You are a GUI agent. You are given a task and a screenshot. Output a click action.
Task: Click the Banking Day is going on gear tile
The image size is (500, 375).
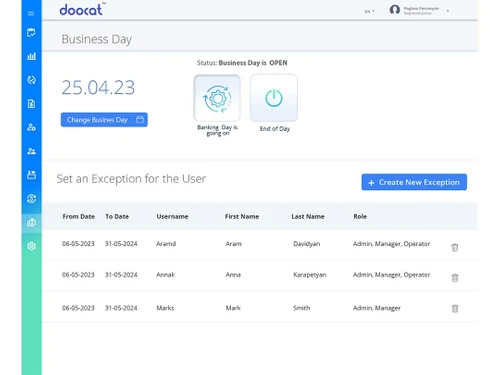coord(217,98)
